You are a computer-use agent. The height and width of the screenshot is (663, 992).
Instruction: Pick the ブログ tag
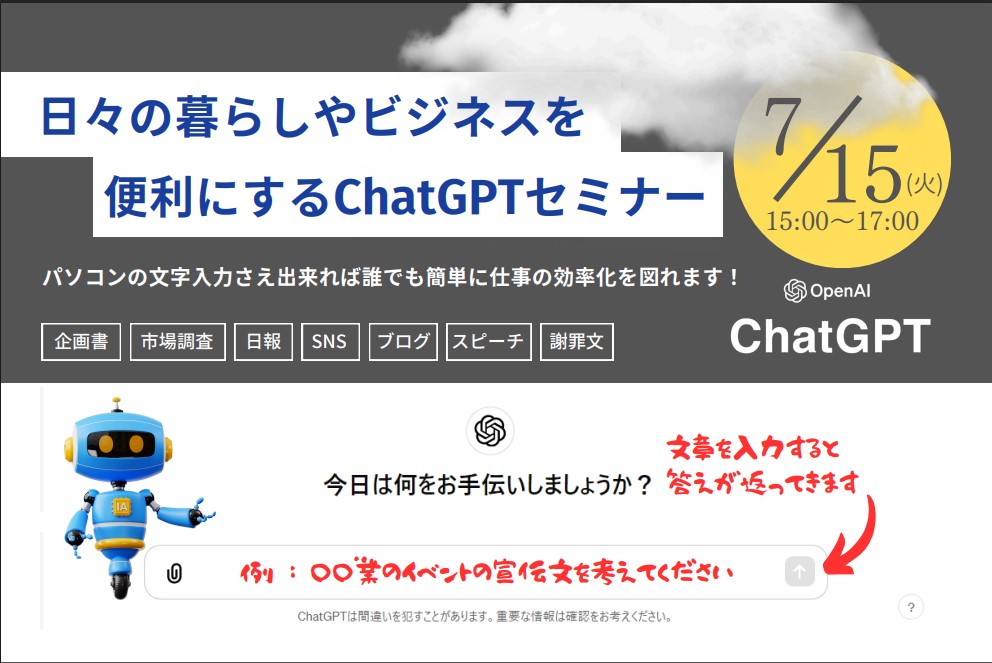pyautogui.click(x=404, y=341)
